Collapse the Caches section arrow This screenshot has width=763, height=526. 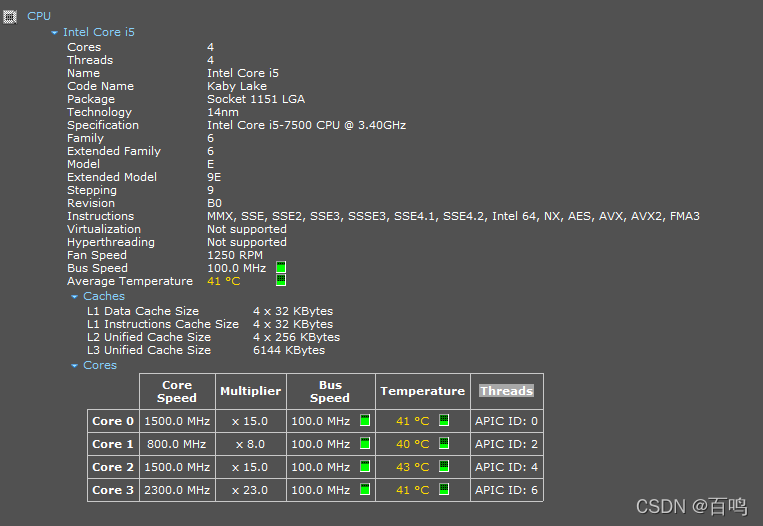tap(74, 296)
